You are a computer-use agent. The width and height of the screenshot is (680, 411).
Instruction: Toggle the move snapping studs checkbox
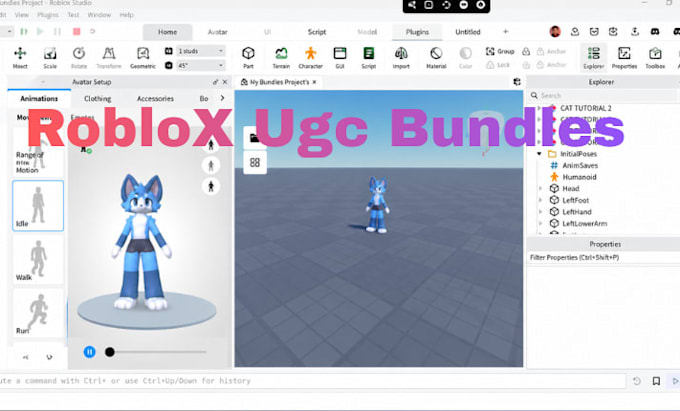point(168,51)
